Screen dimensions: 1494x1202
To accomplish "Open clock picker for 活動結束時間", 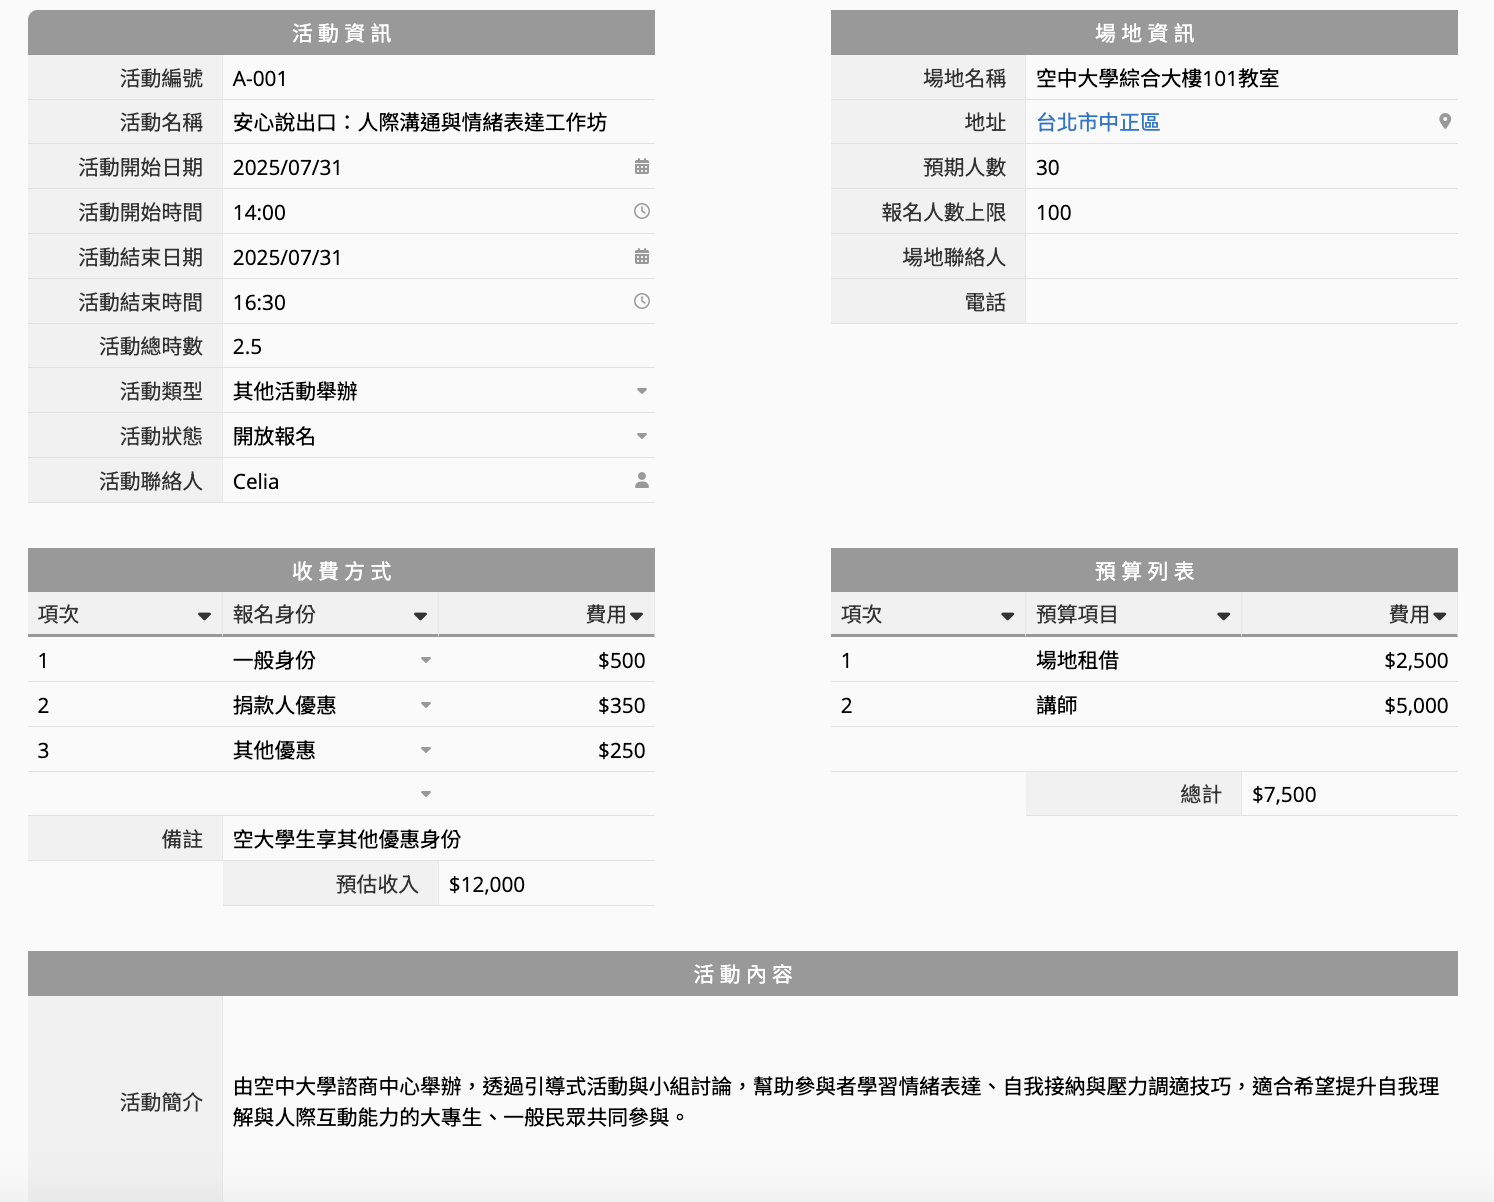I will 642,302.
